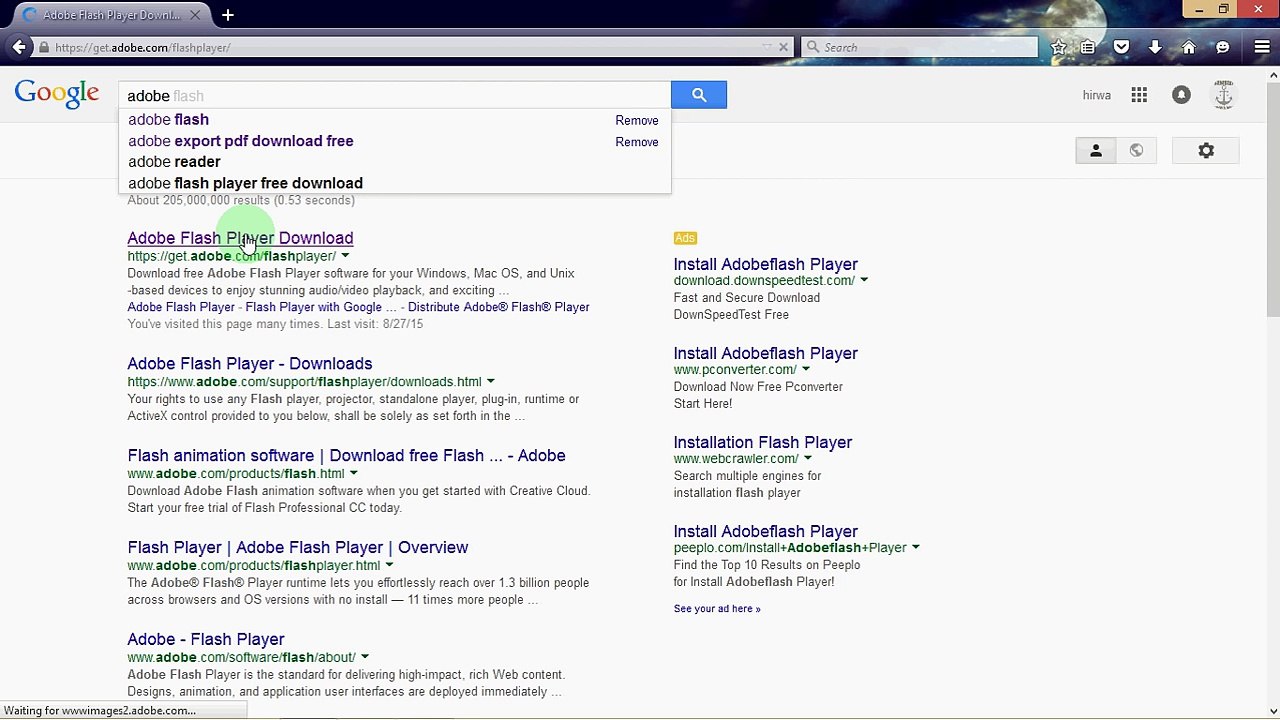
Task: Close the Adobe Flash Player Download tab
Action: coord(196,15)
